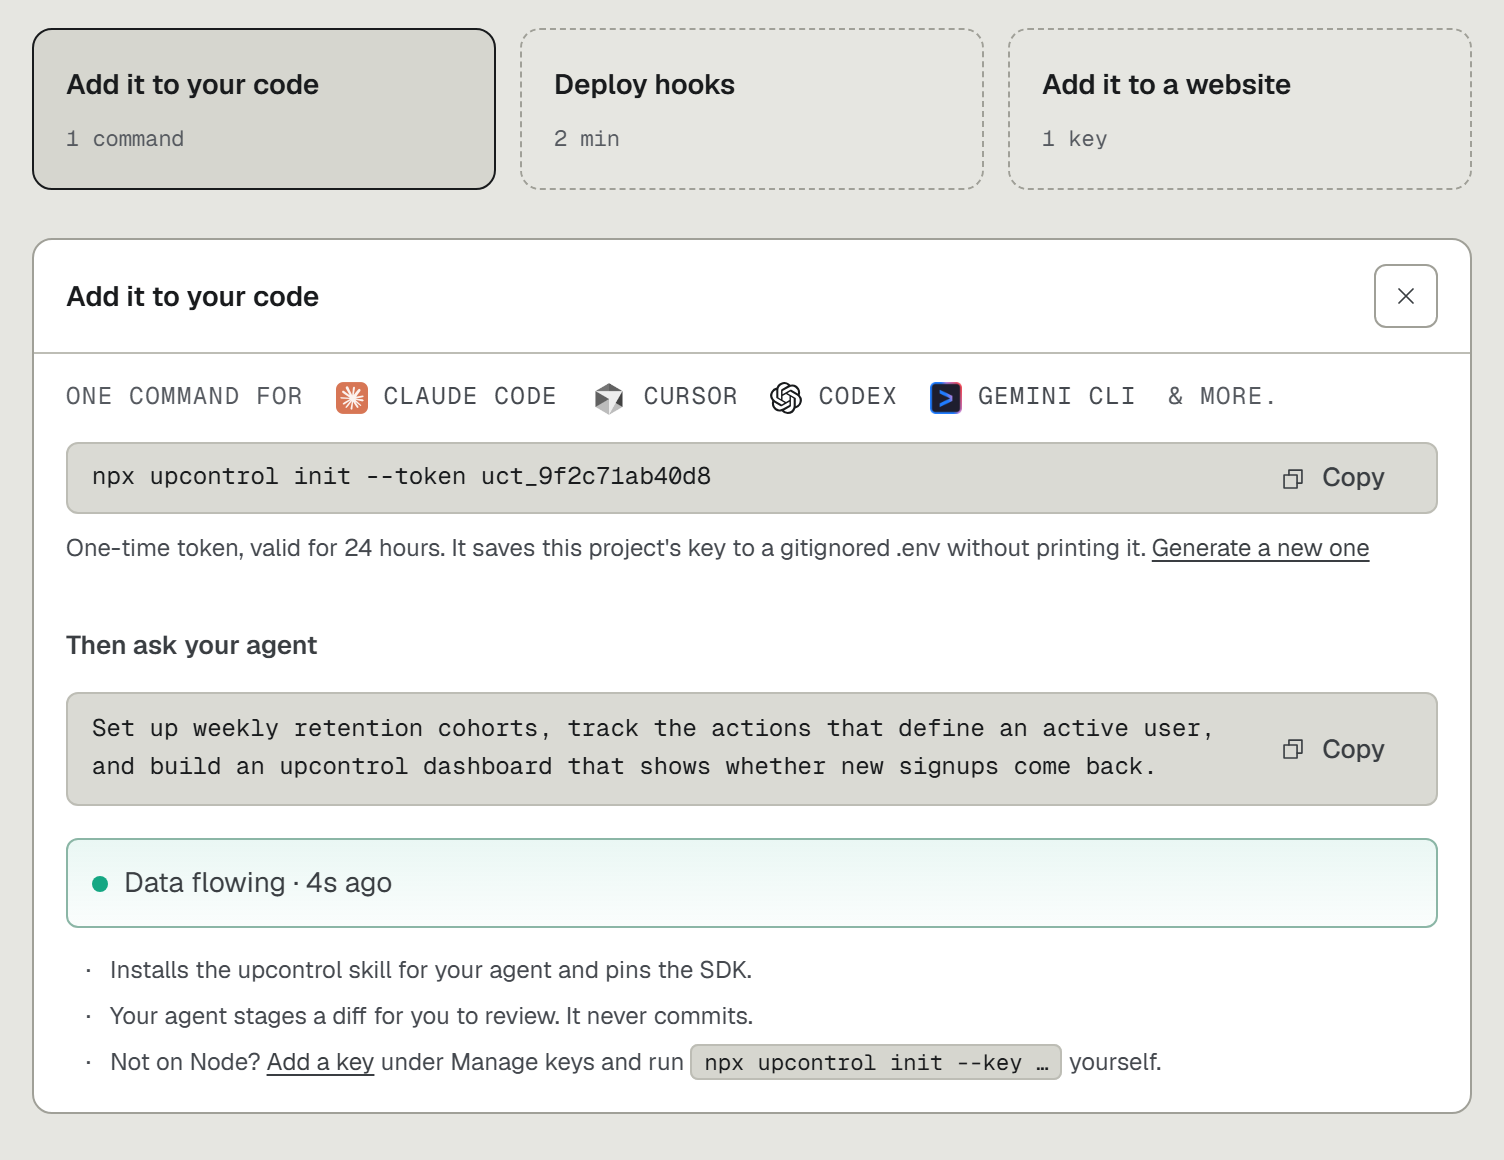
Task: Follow the 'Add a key' link
Action: coord(320,1062)
